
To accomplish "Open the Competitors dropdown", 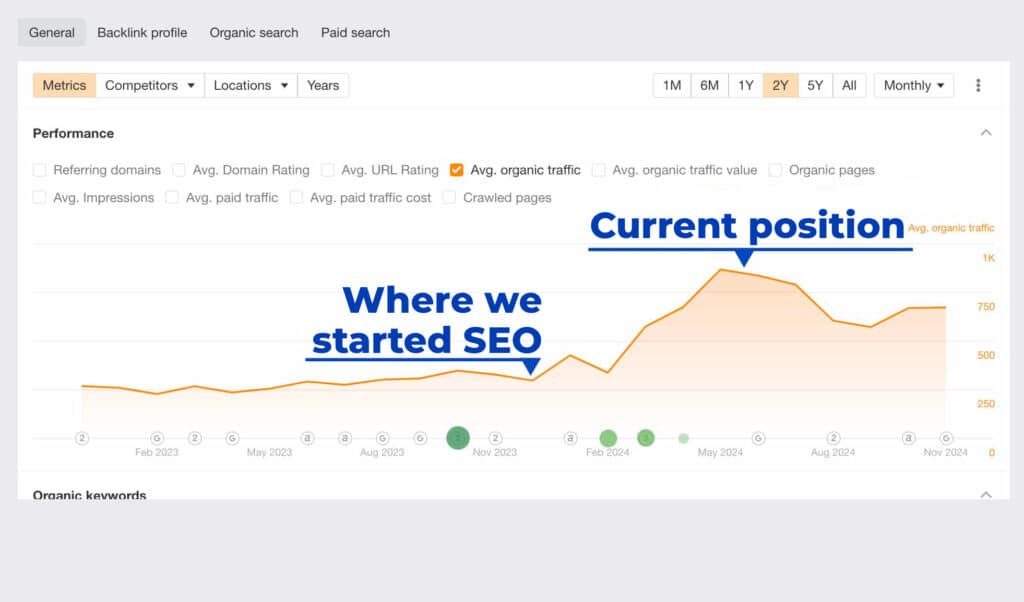I will pos(150,85).
